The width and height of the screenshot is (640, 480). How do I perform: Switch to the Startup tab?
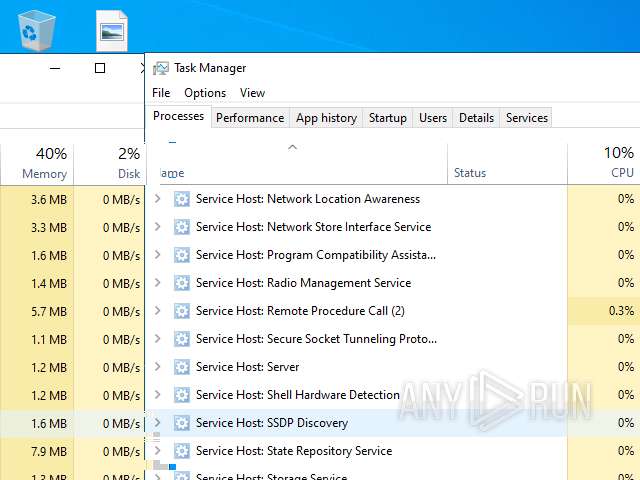[388, 118]
